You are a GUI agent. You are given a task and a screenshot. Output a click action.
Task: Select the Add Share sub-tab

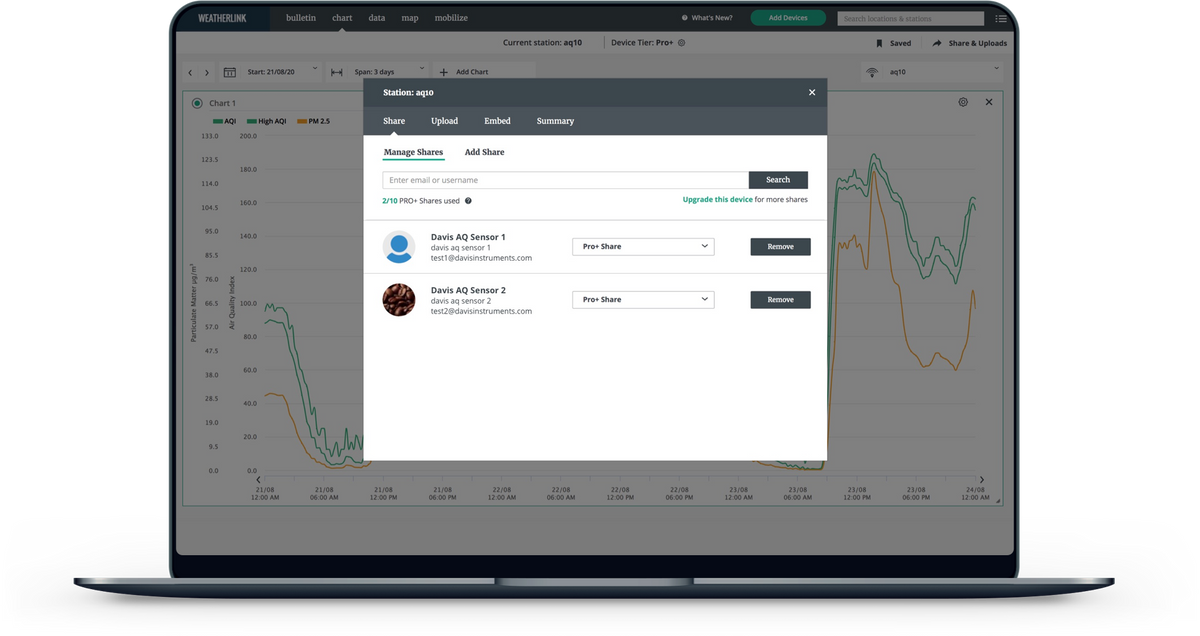(484, 152)
